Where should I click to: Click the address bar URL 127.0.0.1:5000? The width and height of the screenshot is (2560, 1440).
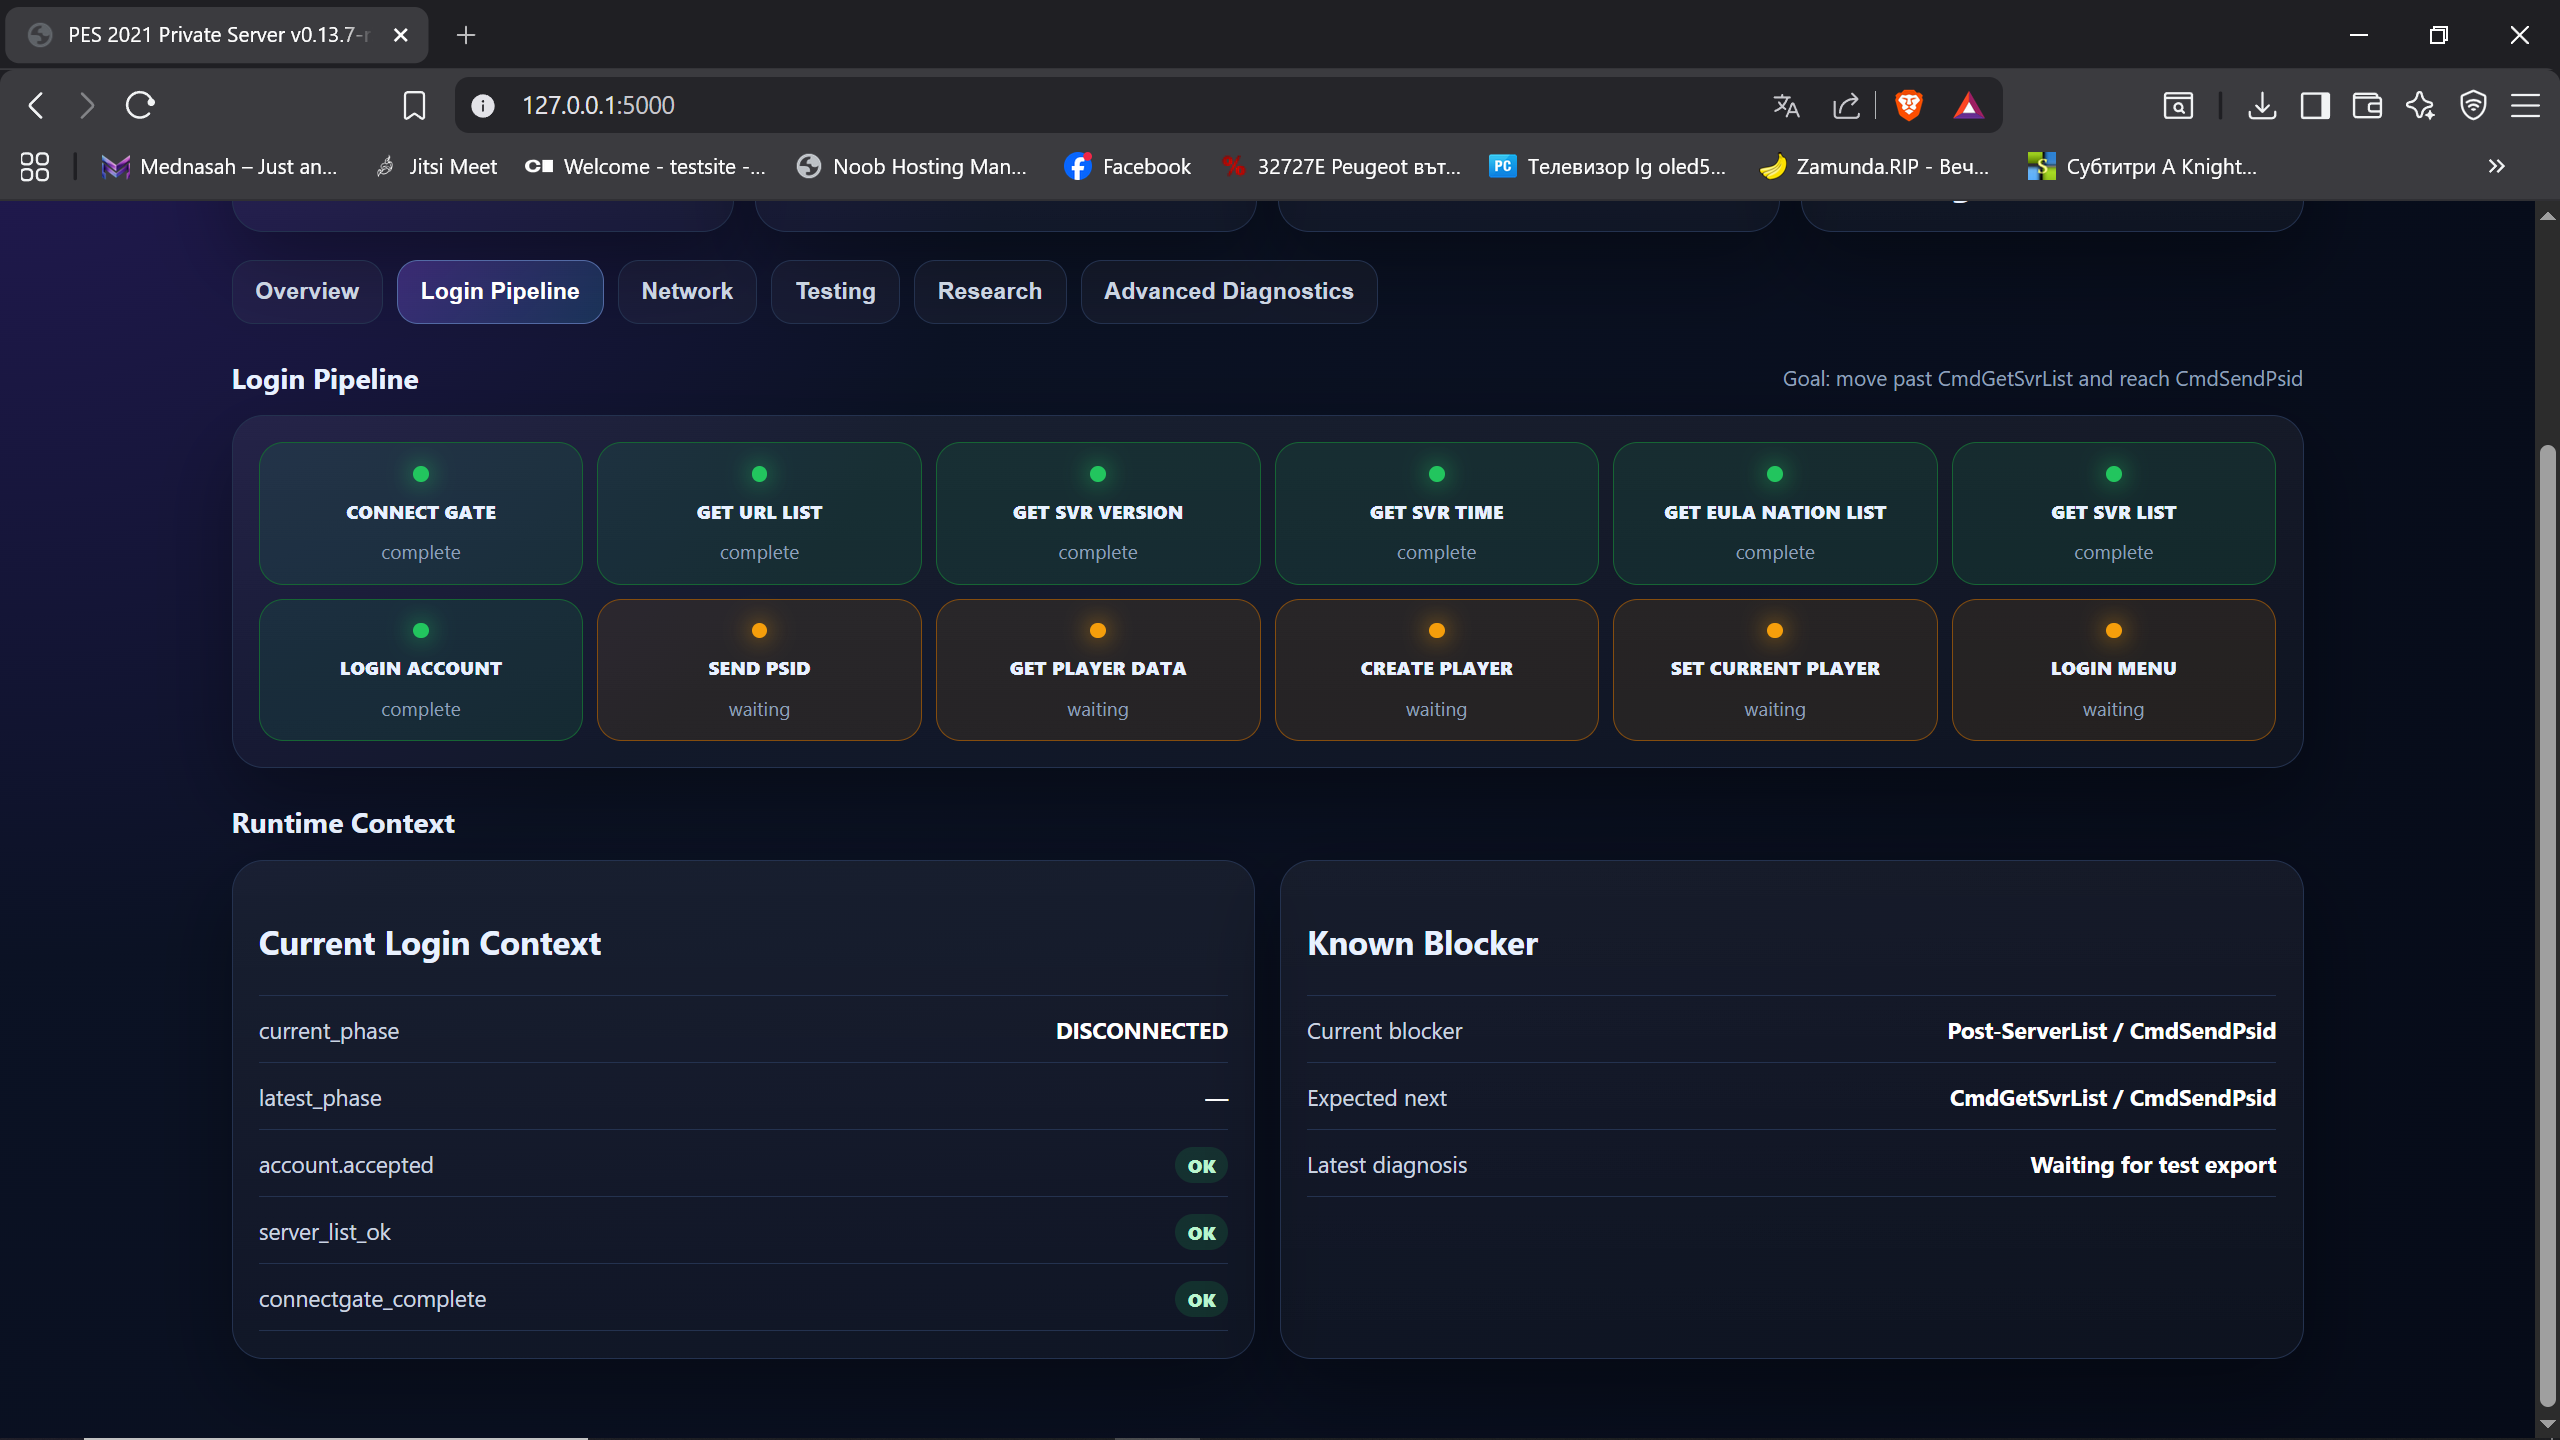coord(598,105)
